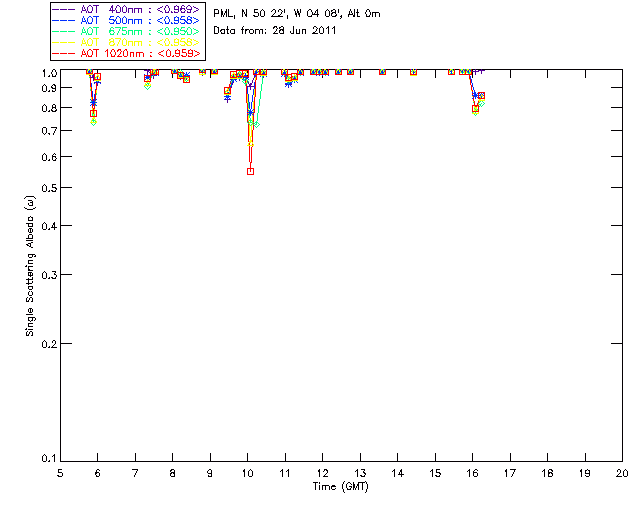Click the Time (GMT) axis label

click(x=340, y=487)
